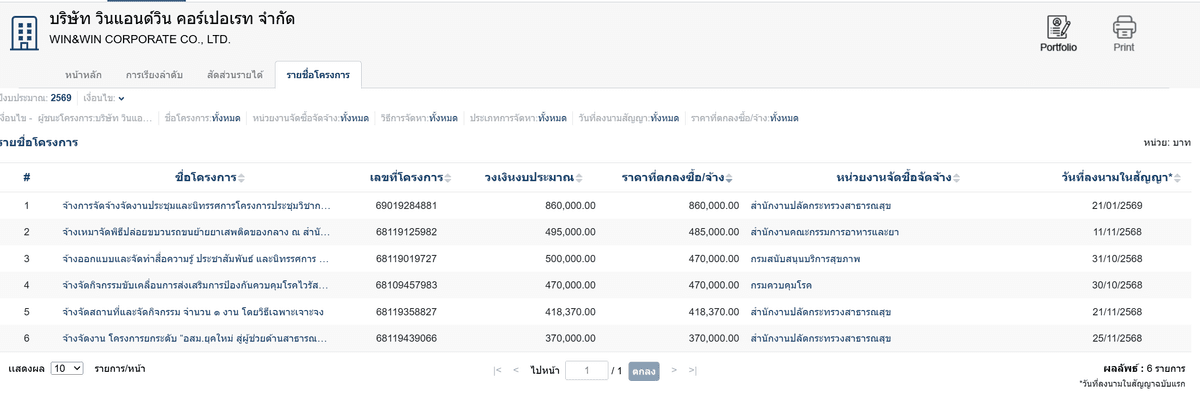Click the company building icon
Viewport: 1200px width, 393px height.
click(x=24, y=32)
